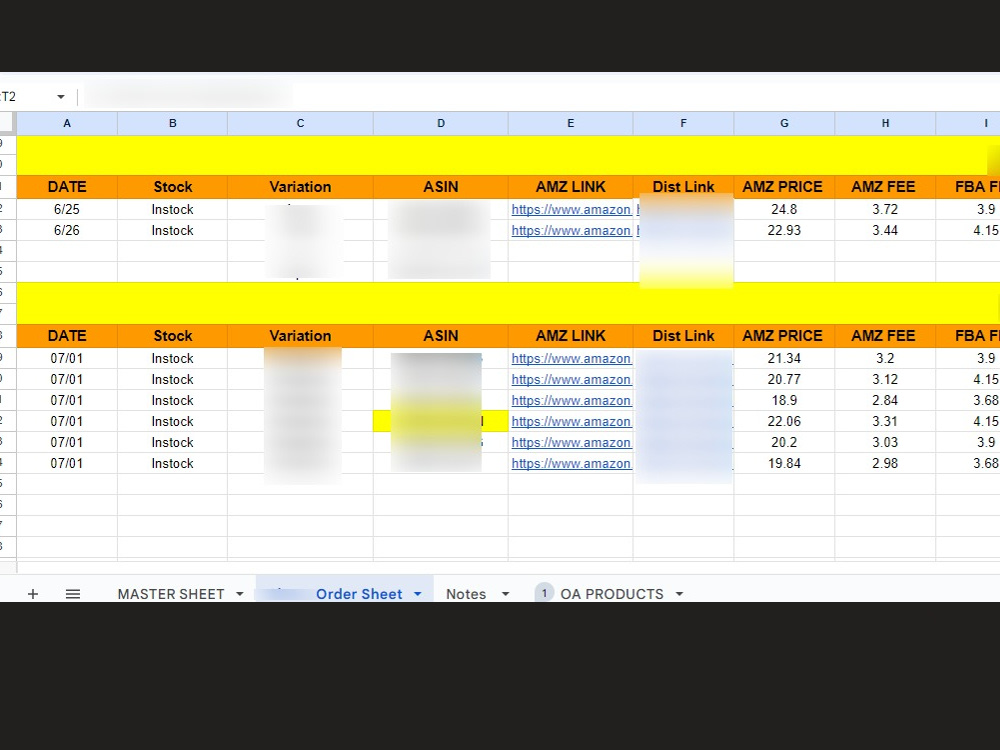Select AMZ FEE cell 3.72
The image size is (1000, 750).
click(885, 209)
